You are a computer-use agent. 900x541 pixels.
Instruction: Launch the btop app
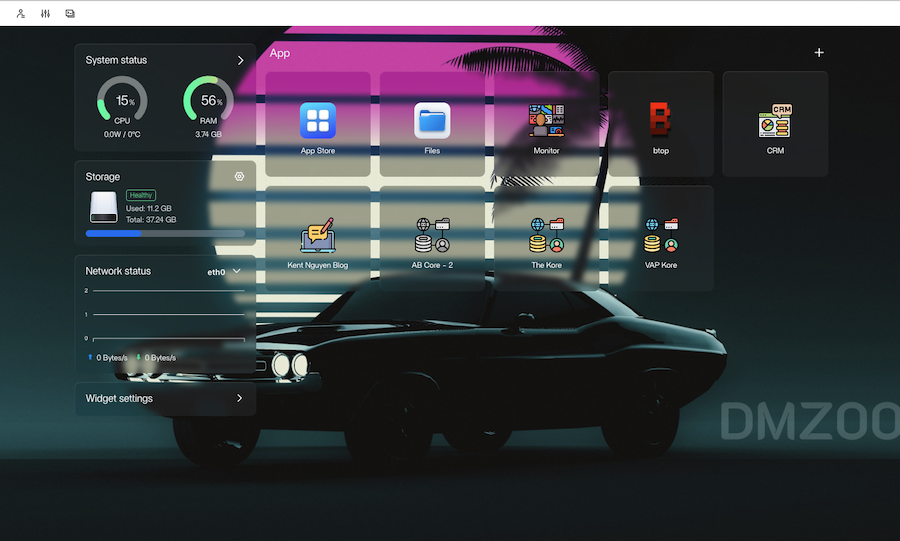661,124
